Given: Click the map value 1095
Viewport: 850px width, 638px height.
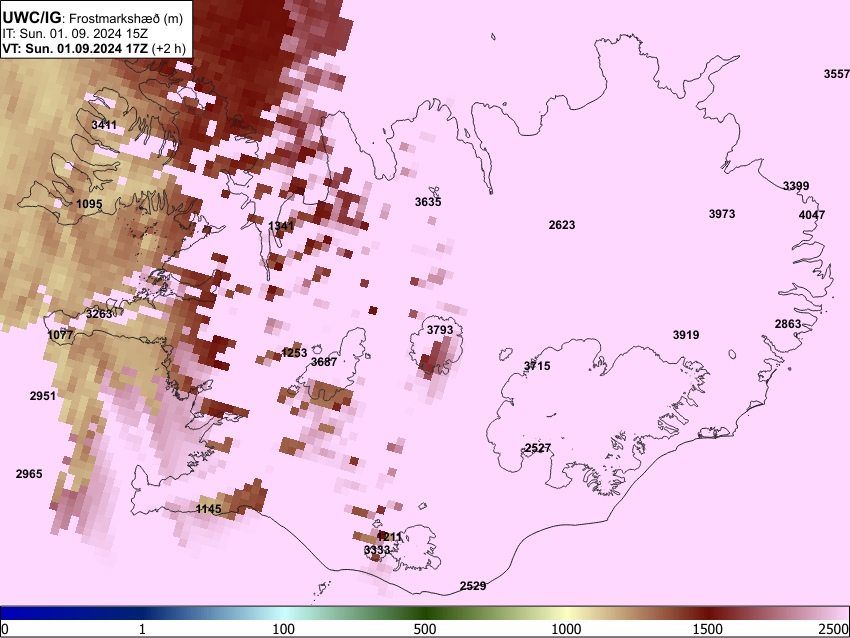Looking at the screenshot, I should (89, 204).
